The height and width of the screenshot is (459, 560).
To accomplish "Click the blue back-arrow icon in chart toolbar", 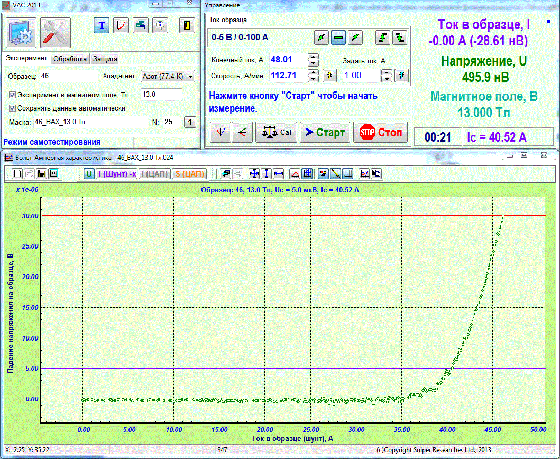I will tap(225, 174).
